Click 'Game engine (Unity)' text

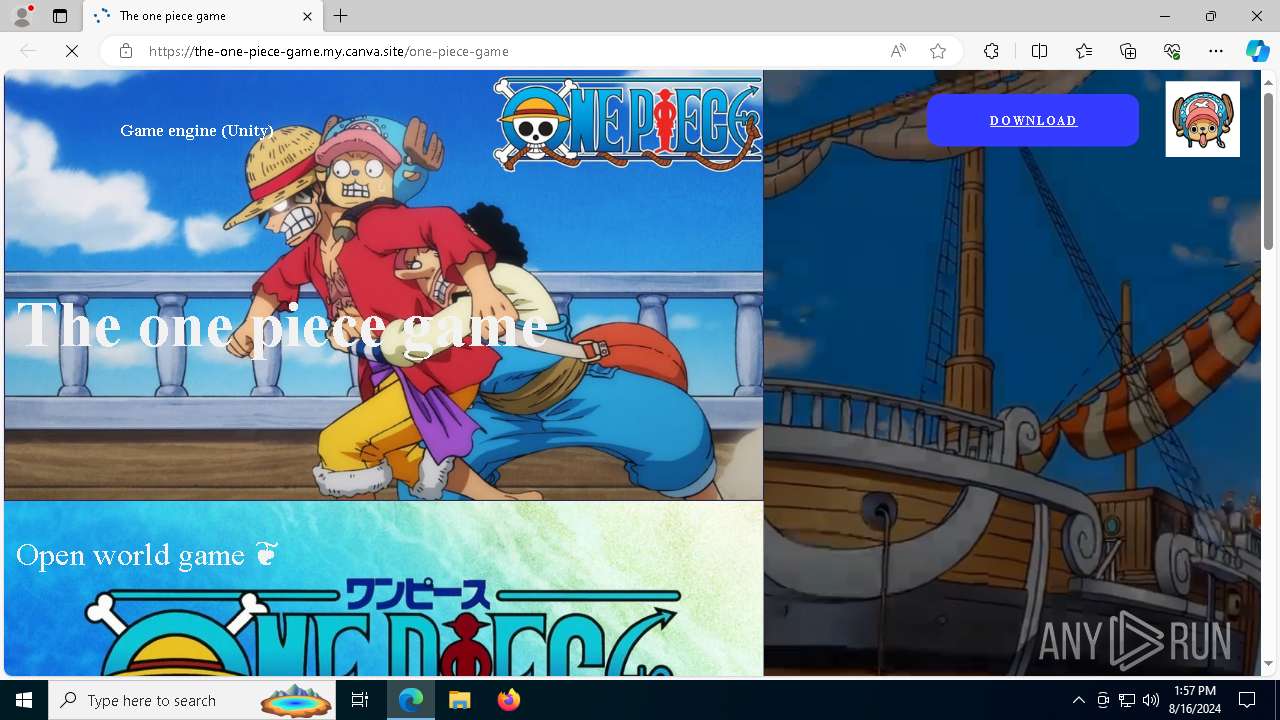pyautogui.click(x=197, y=130)
